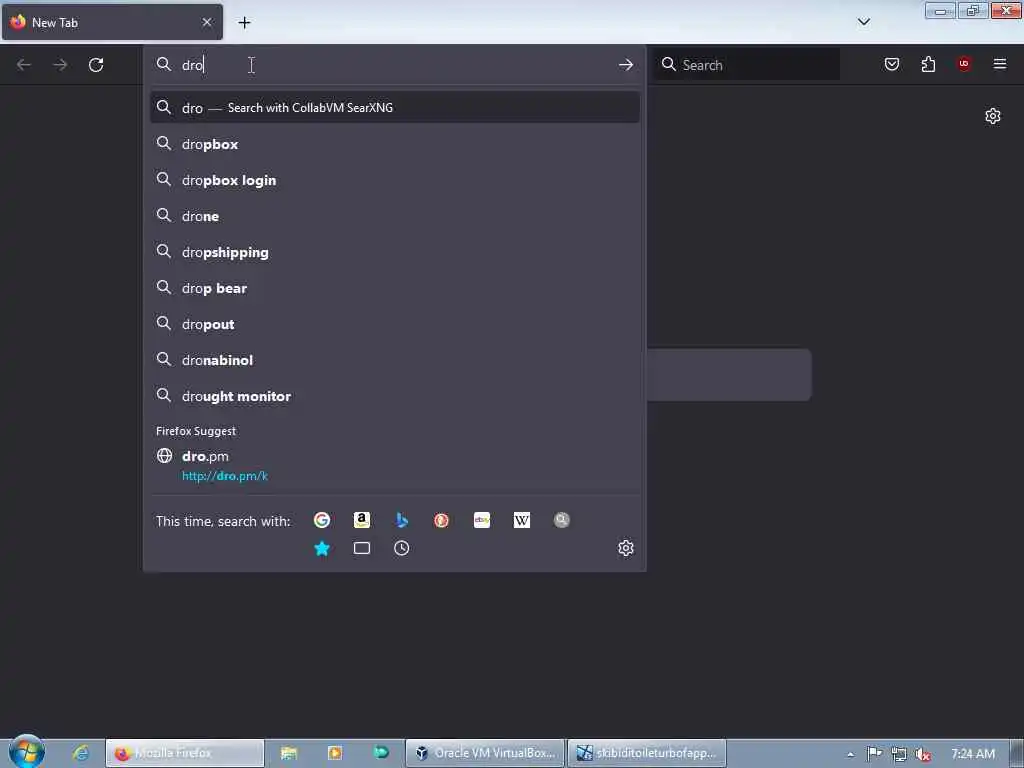Open the Extensions puzzle icon
Image resolution: width=1024 pixels, height=768 pixels.
click(928, 64)
